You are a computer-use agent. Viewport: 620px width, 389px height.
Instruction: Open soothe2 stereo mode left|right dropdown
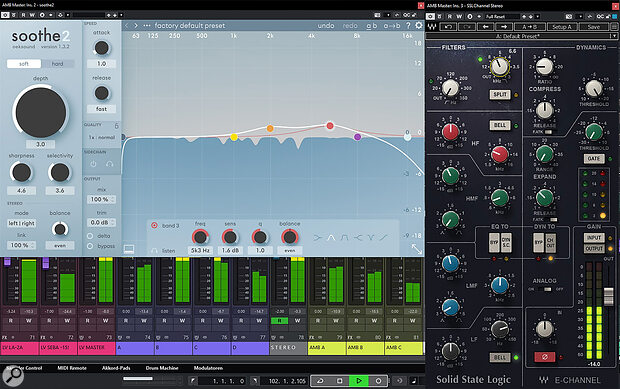(x=21, y=223)
